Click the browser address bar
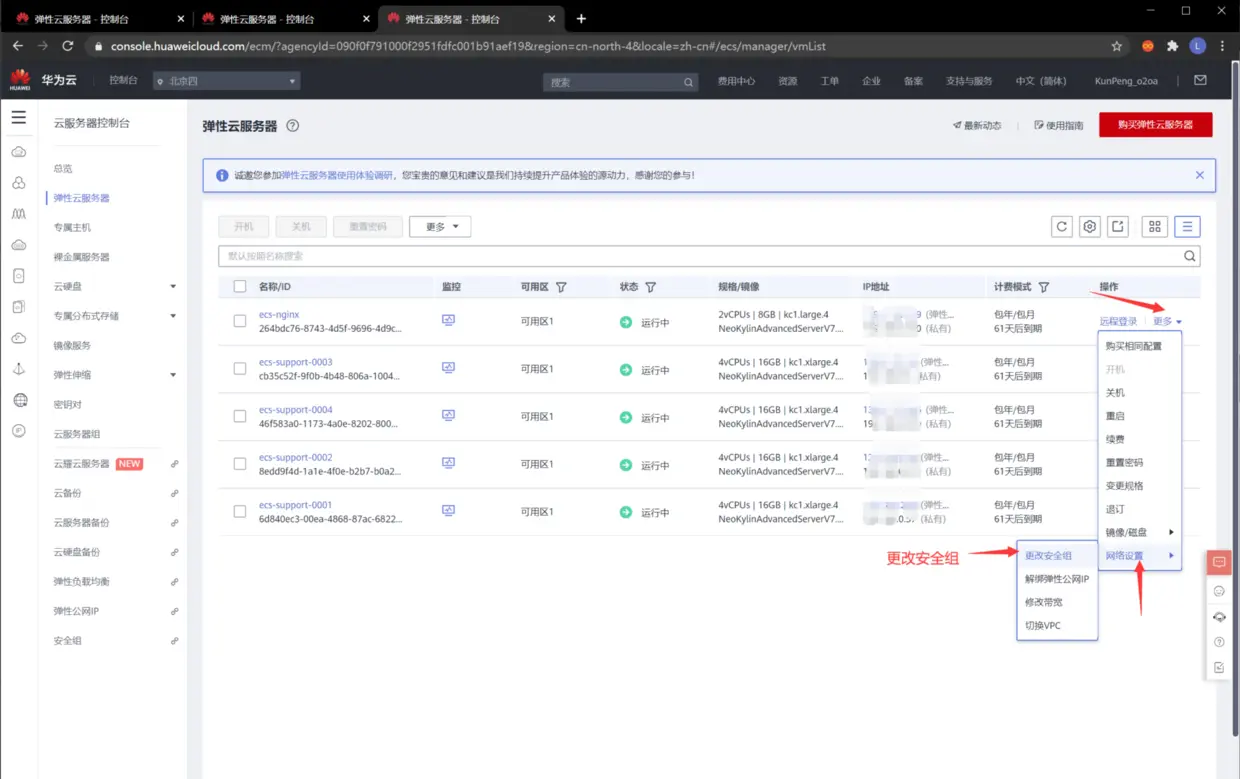The height and width of the screenshot is (779, 1240). pyautogui.click(x=600, y=46)
